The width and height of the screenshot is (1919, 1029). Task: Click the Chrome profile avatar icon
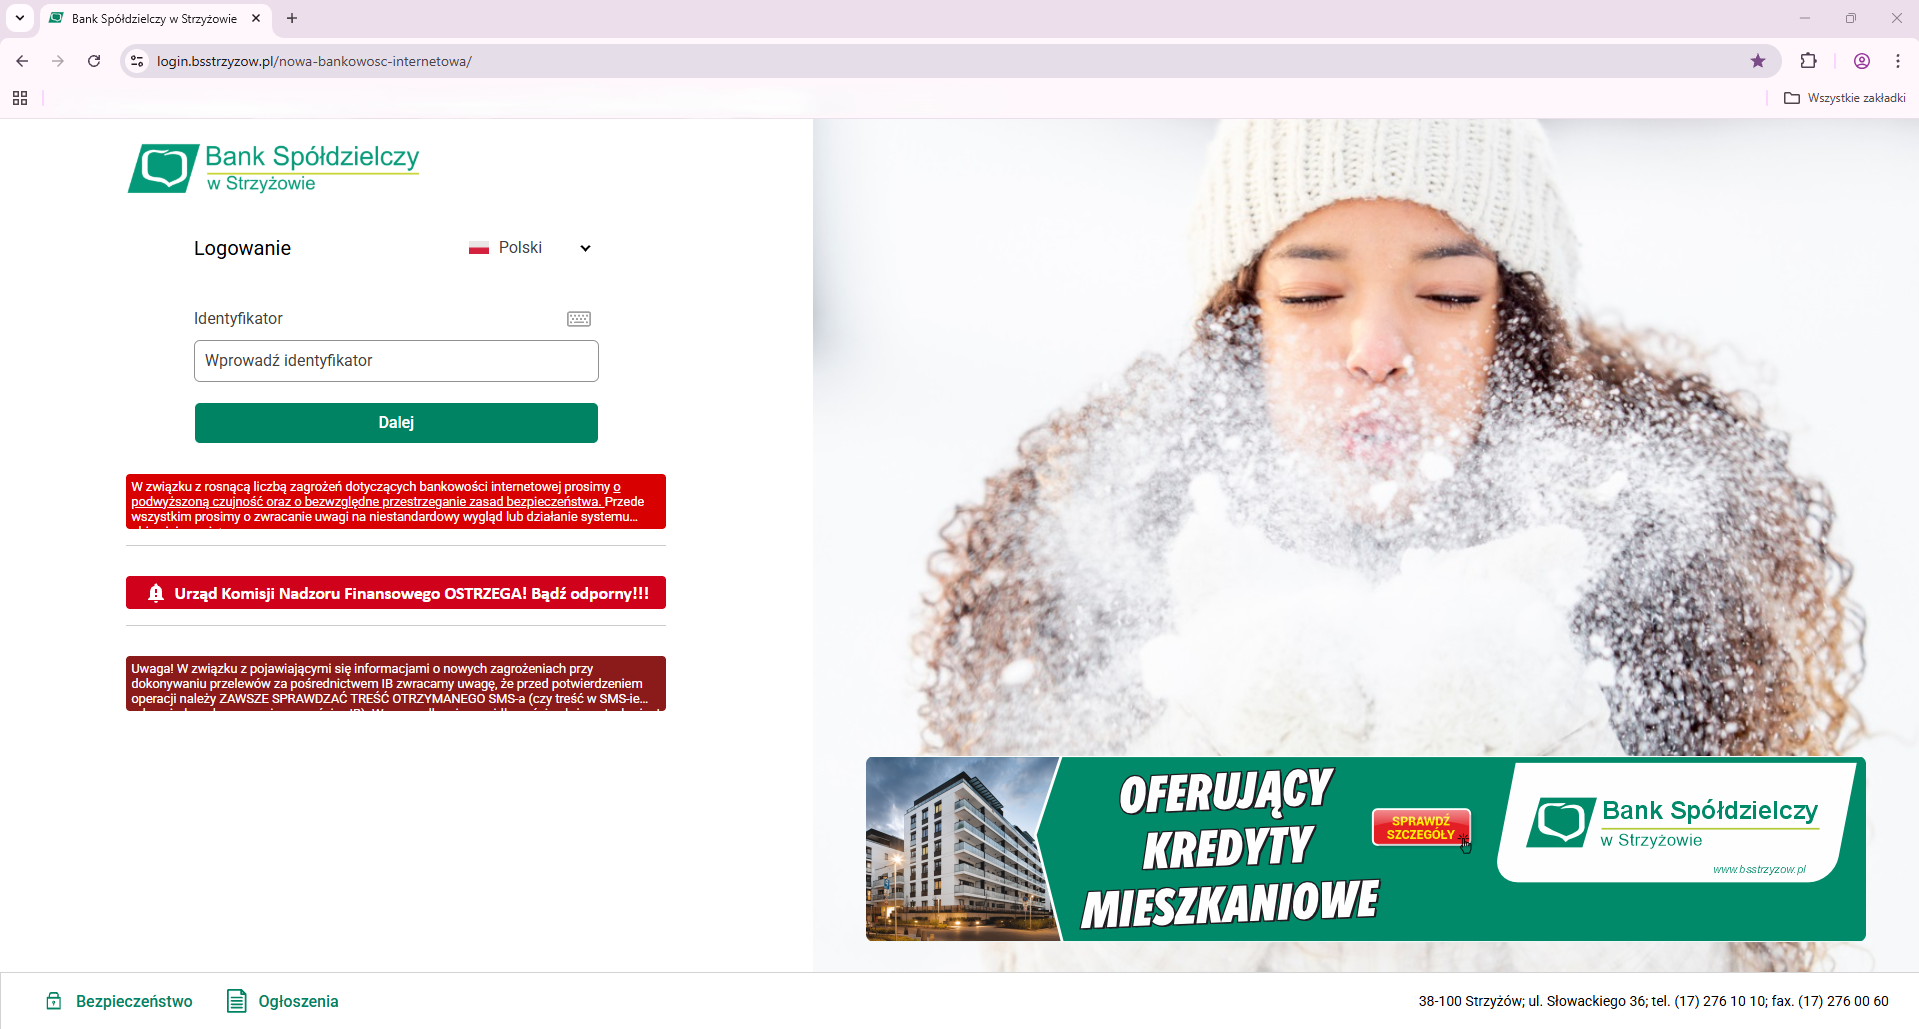tap(1861, 61)
